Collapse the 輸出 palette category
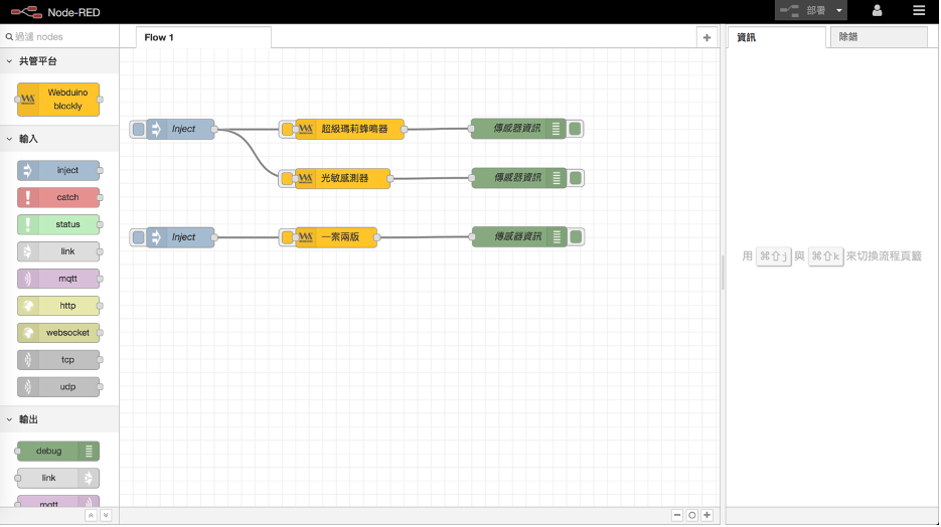 pos(59,420)
